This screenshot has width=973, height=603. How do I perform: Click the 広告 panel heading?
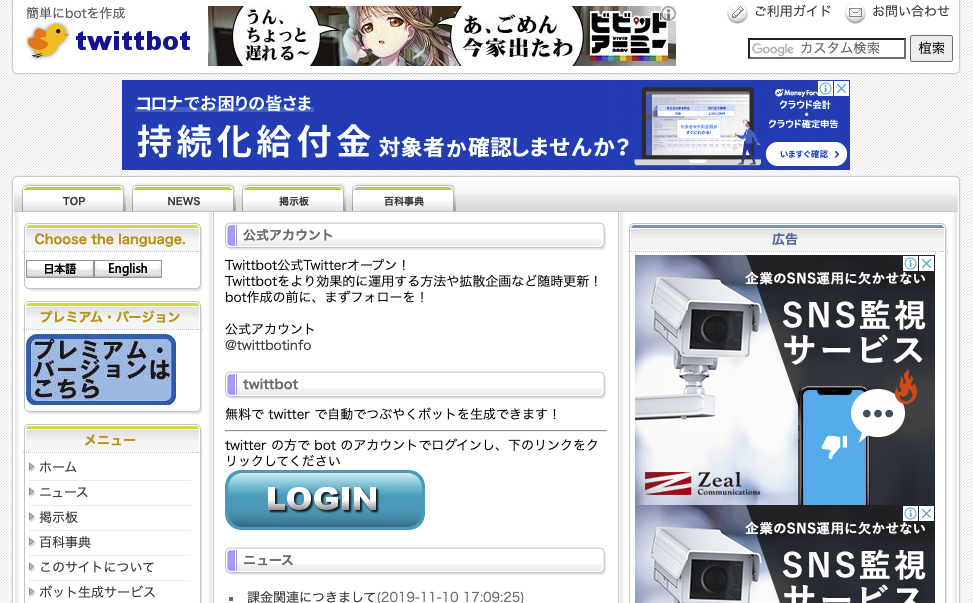784,239
